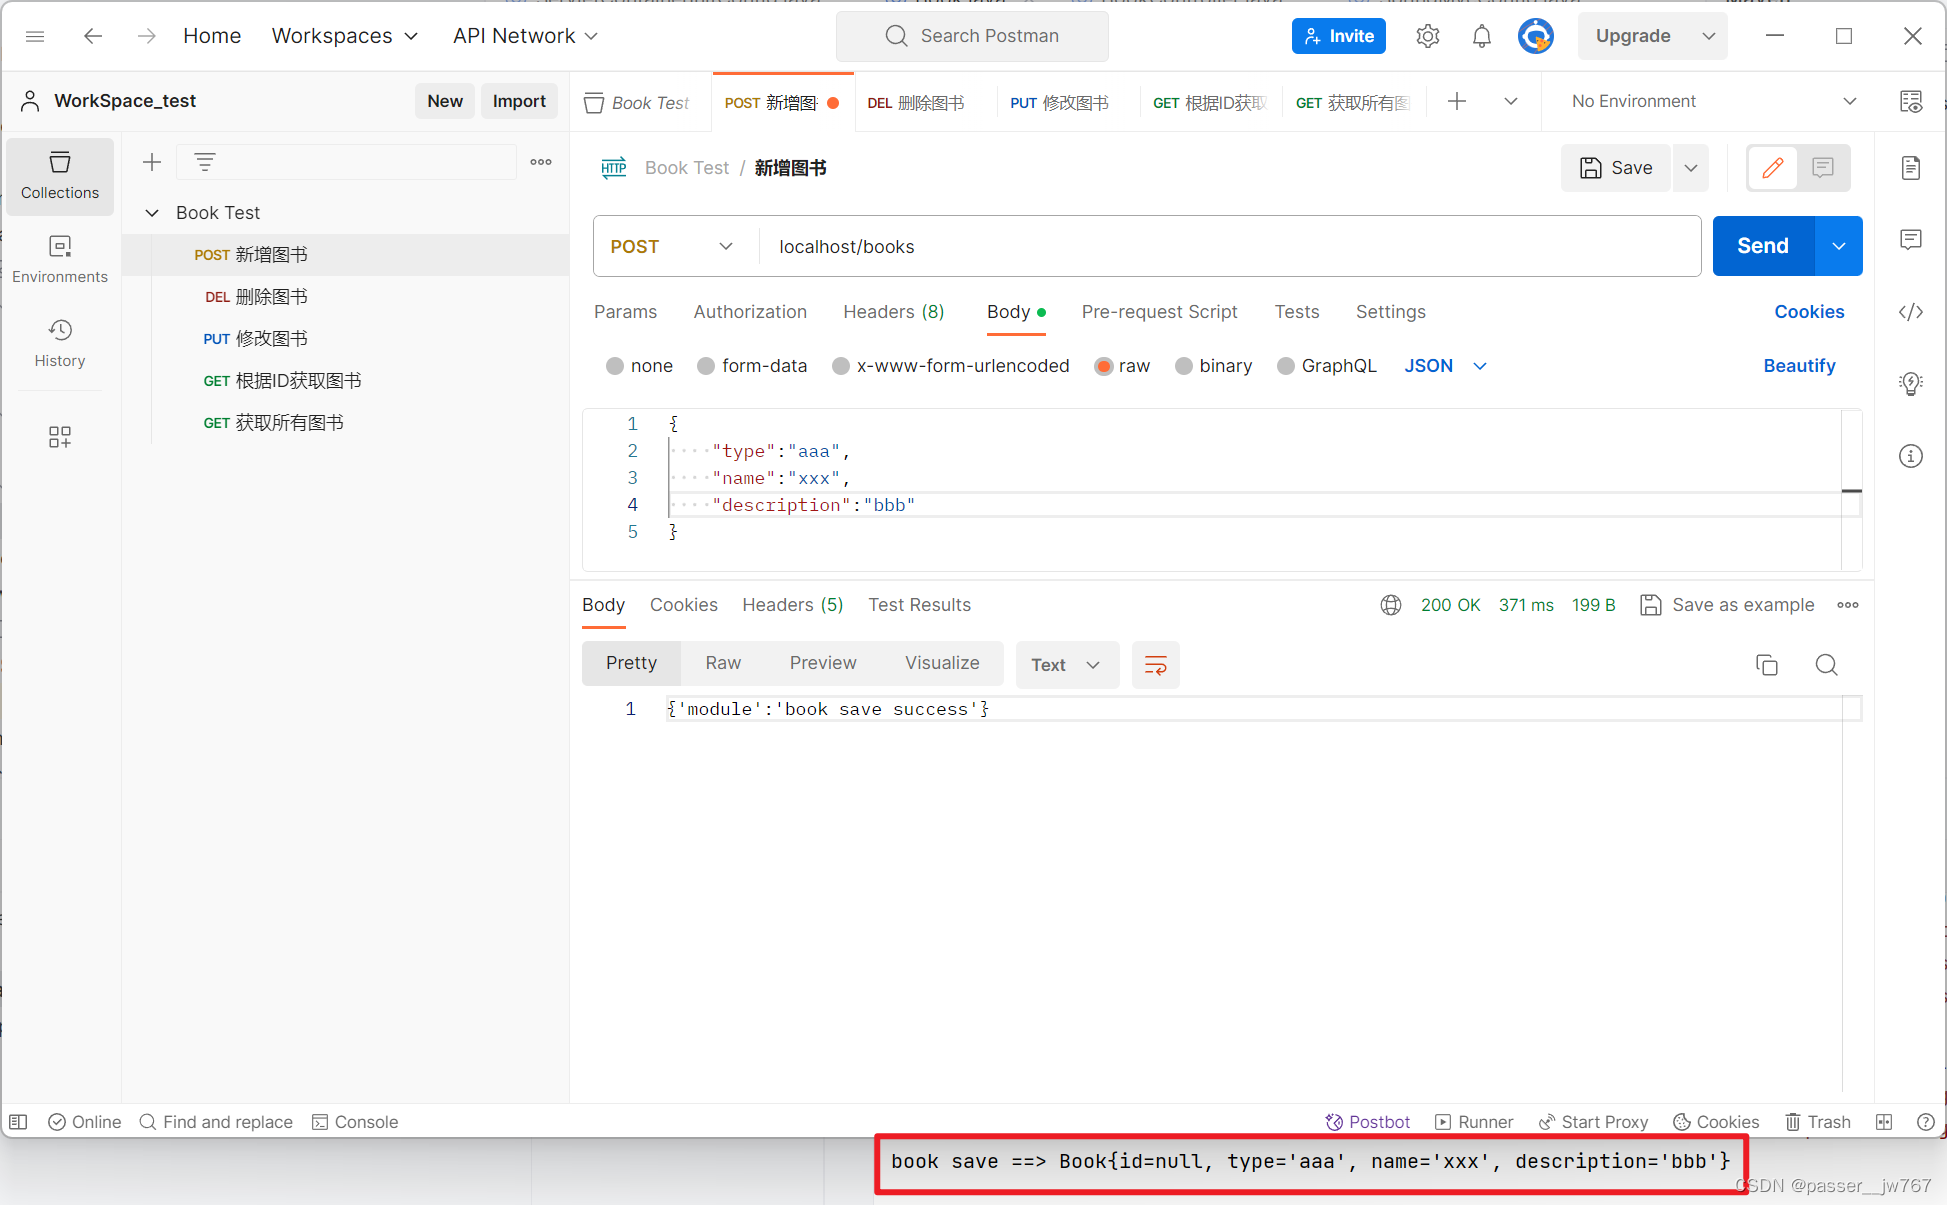Go back with the left arrow

93,36
